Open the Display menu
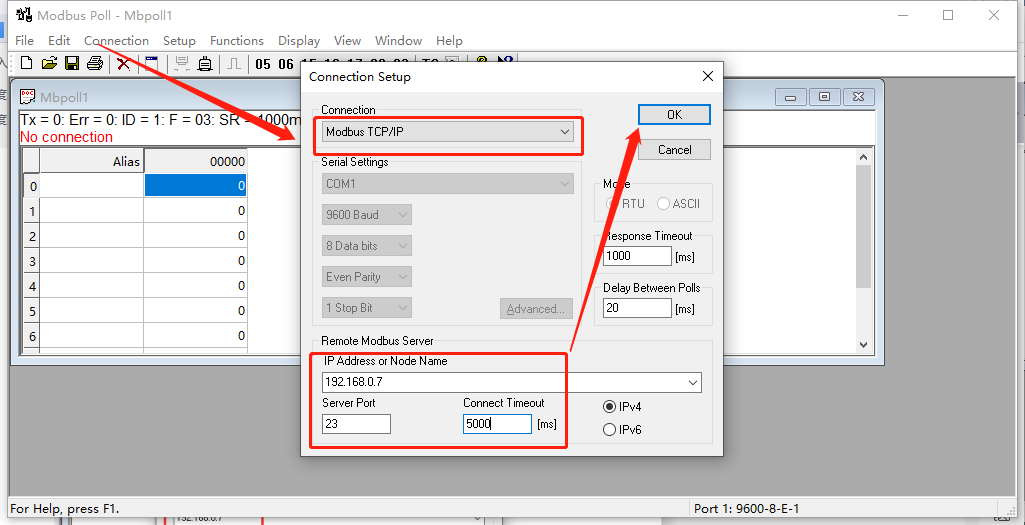This screenshot has height=525, width=1025. pyautogui.click(x=299, y=41)
